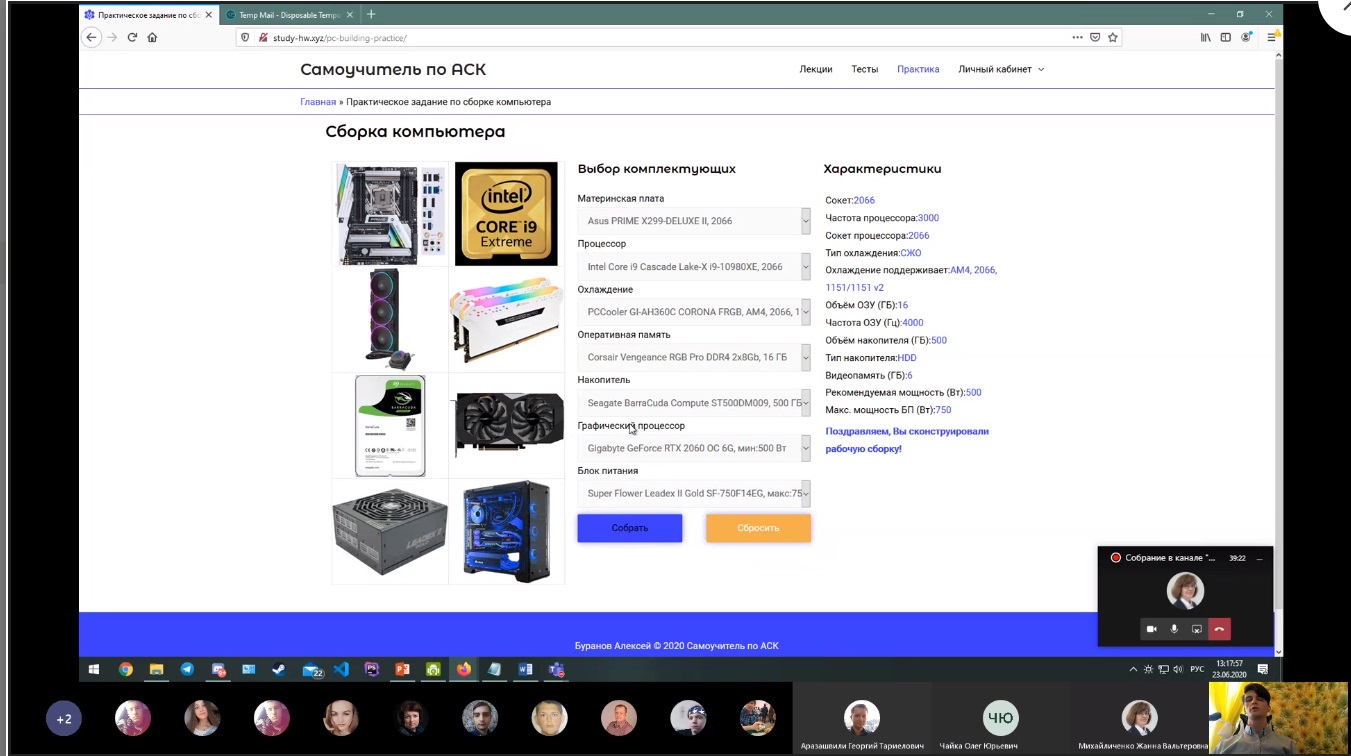This screenshot has height=756, width=1351.
Task: Click the system tray volume icon
Action: point(1179,669)
